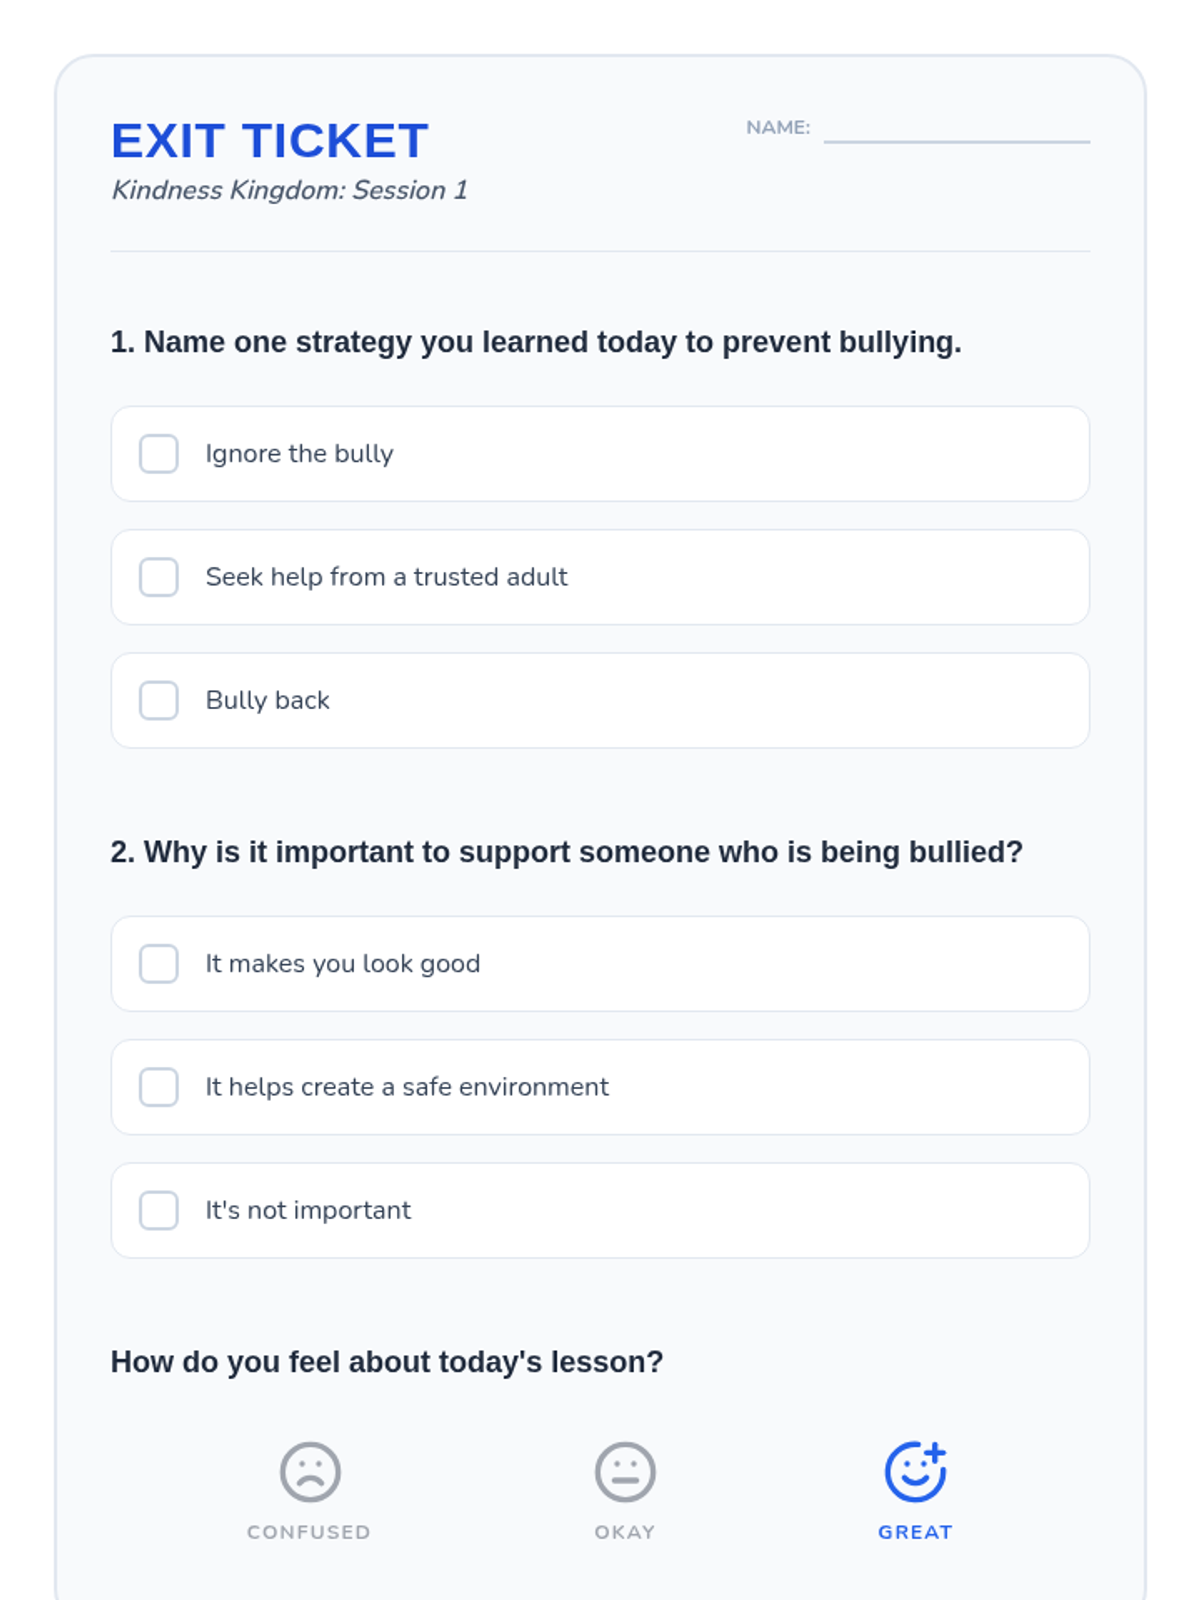This screenshot has height=1600, width=1200.
Task: Click the 'OKAY' label text
Action: click(x=625, y=1532)
